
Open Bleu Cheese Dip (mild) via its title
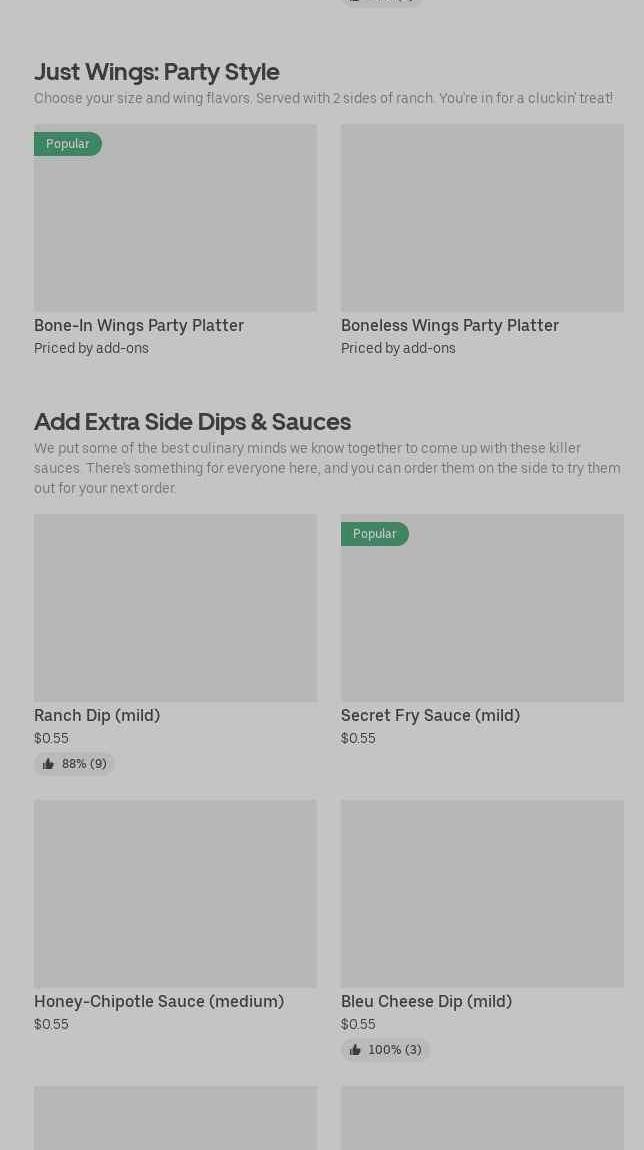coord(426,1001)
